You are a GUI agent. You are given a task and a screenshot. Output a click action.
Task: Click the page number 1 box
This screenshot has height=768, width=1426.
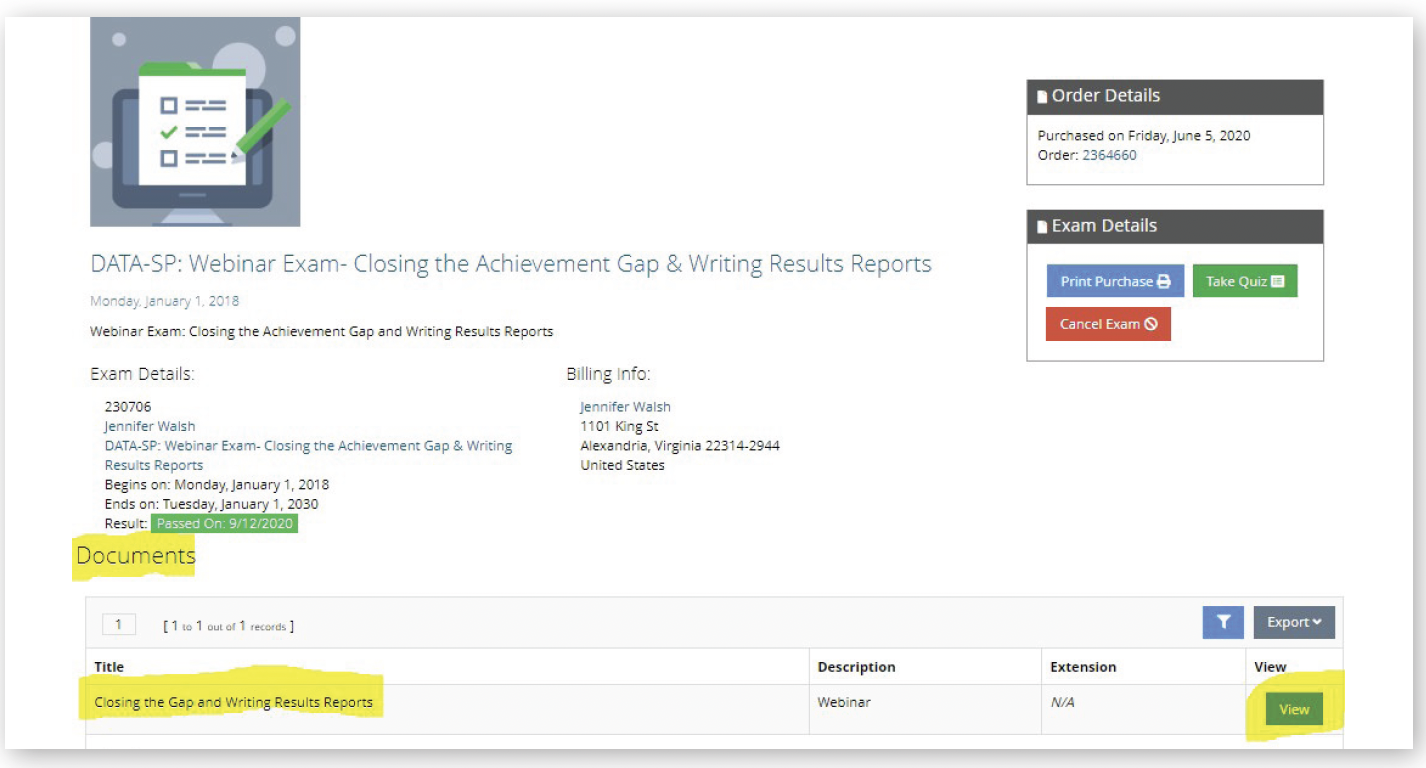tap(118, 625)
